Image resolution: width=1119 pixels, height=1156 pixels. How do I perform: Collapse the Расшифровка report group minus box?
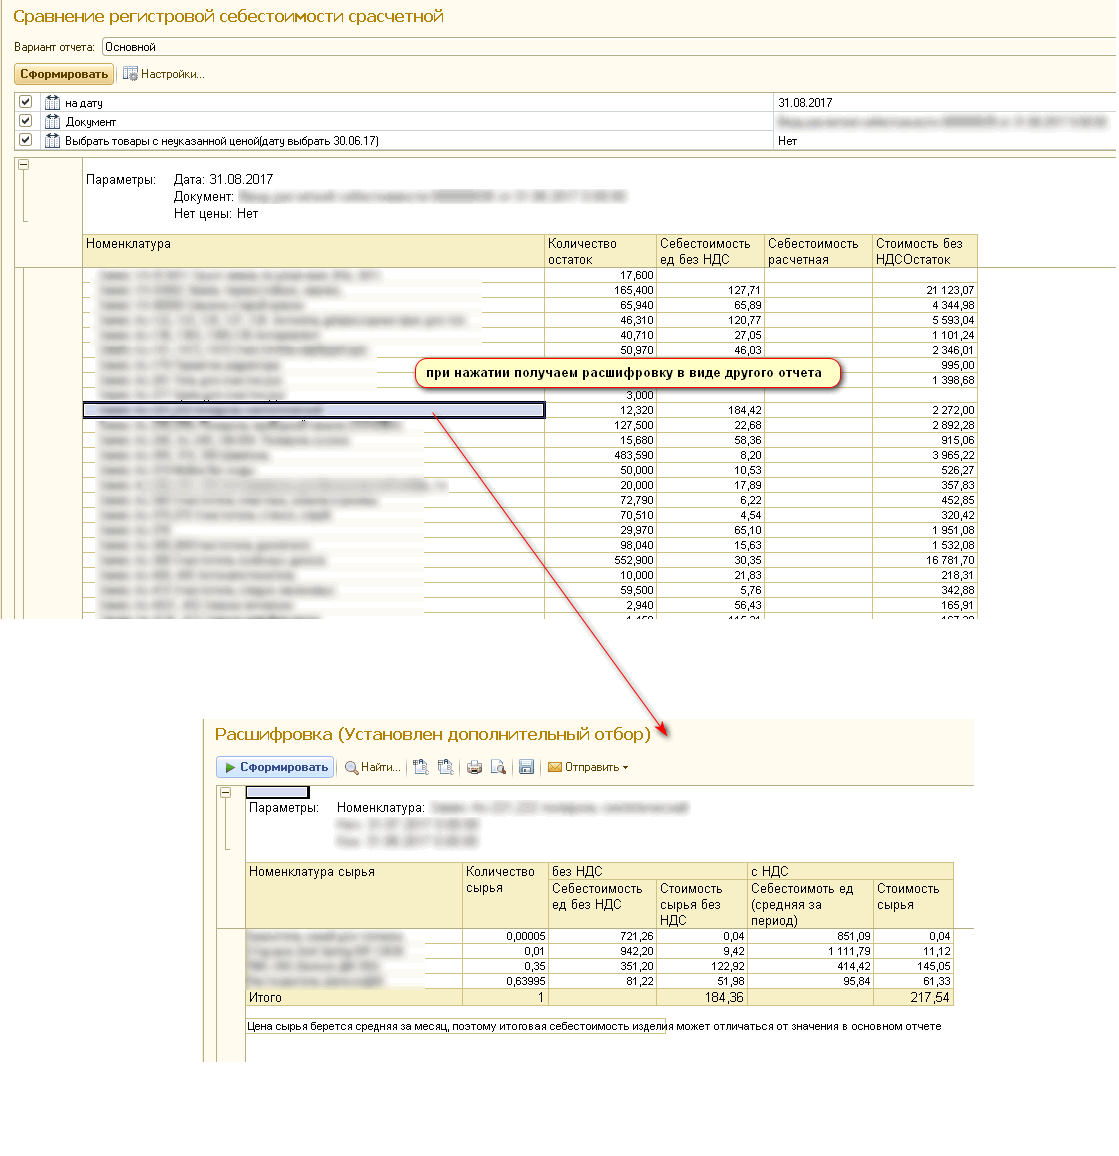point(226,792)
